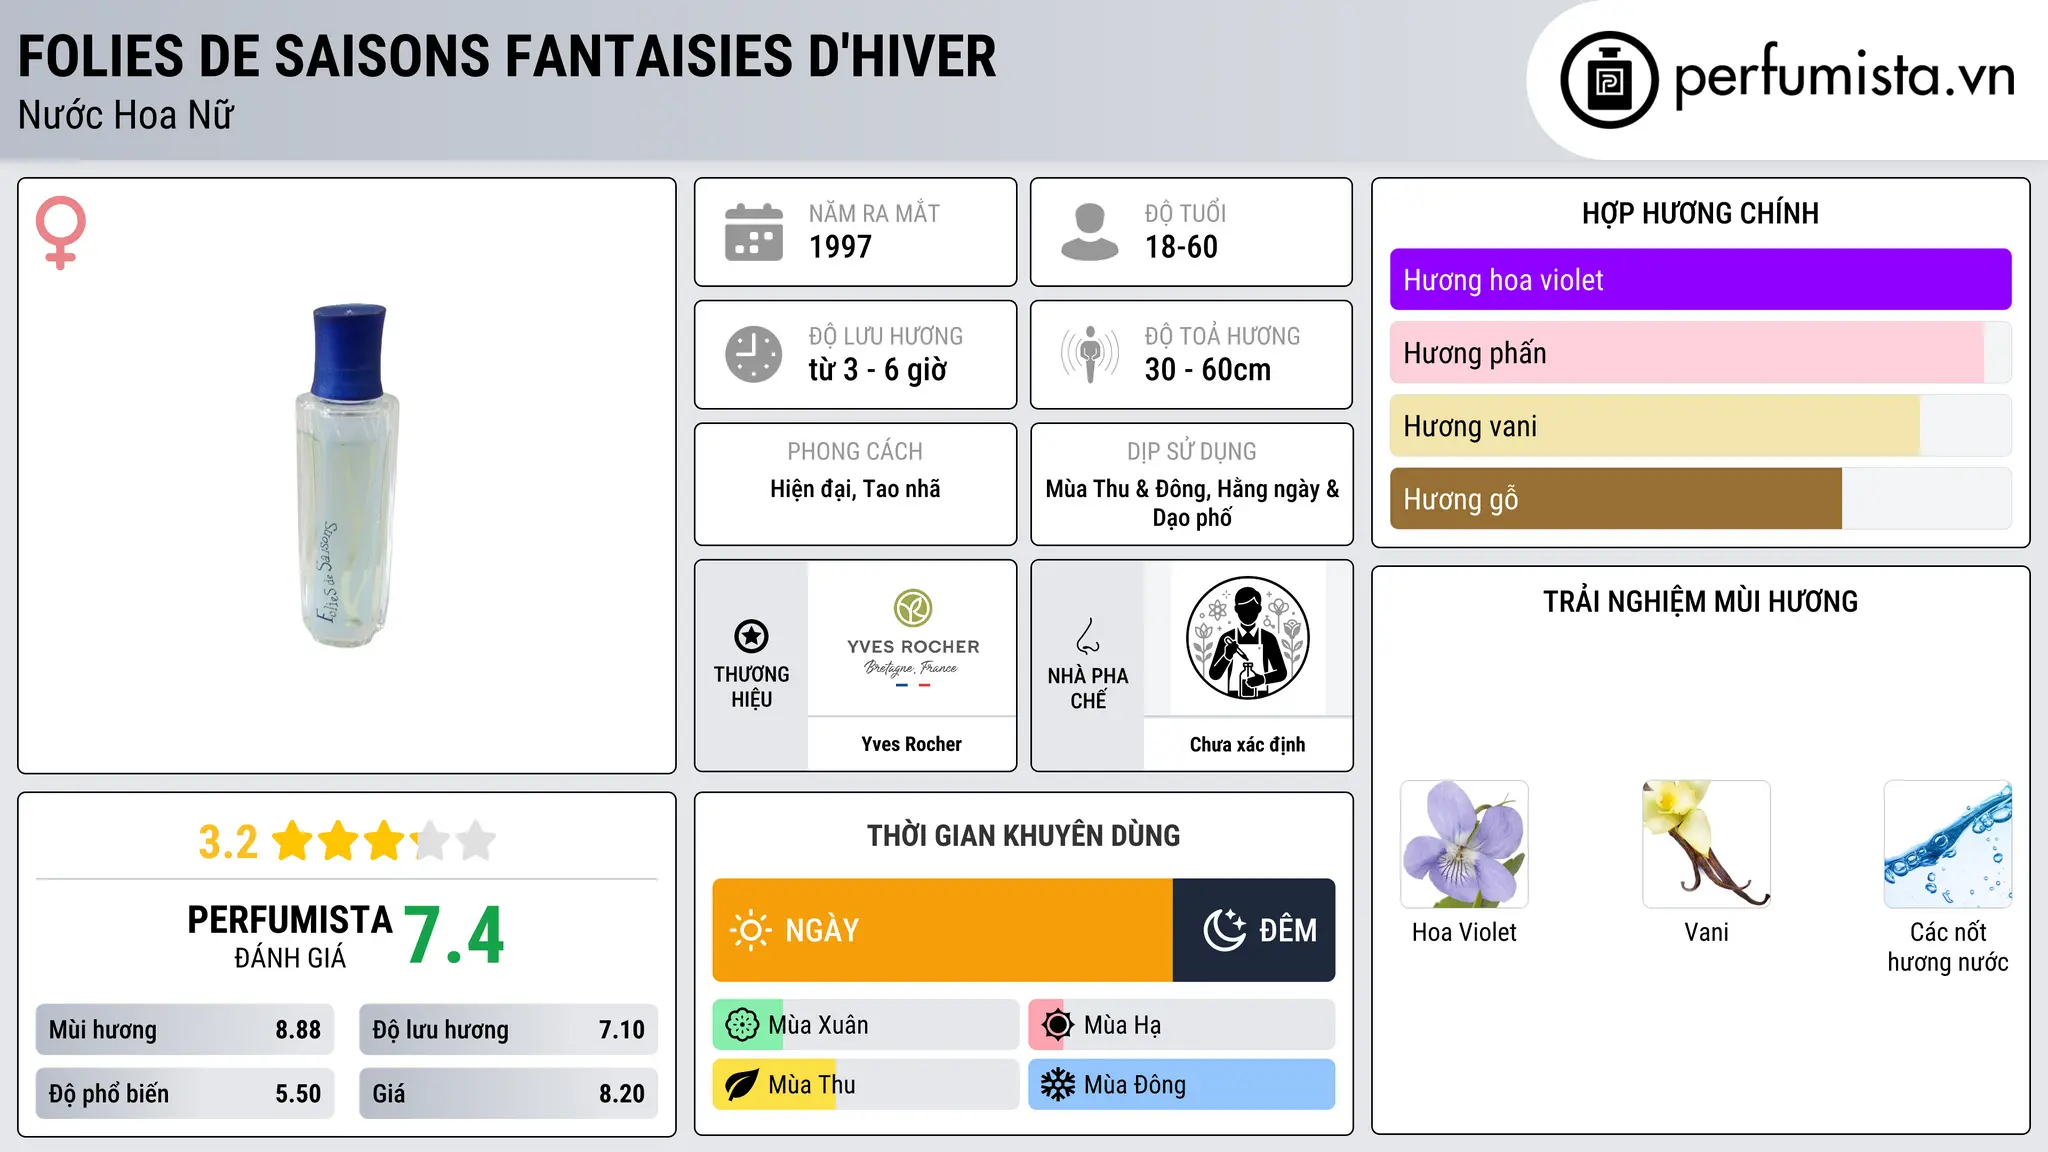
Task: Select the Hương phấn accord bar
Action: [x=1700, y=353]
